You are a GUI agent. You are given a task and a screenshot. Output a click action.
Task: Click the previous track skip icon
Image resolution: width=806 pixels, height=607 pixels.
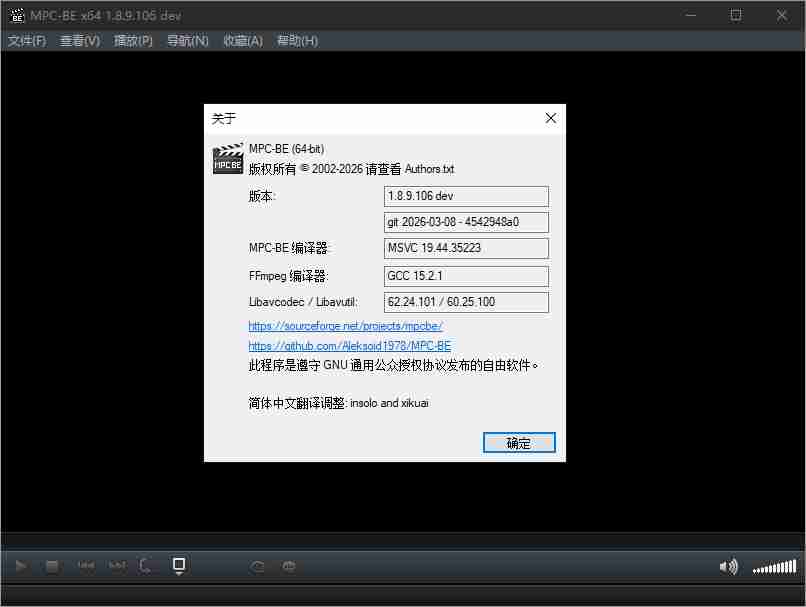pos(86,566)
